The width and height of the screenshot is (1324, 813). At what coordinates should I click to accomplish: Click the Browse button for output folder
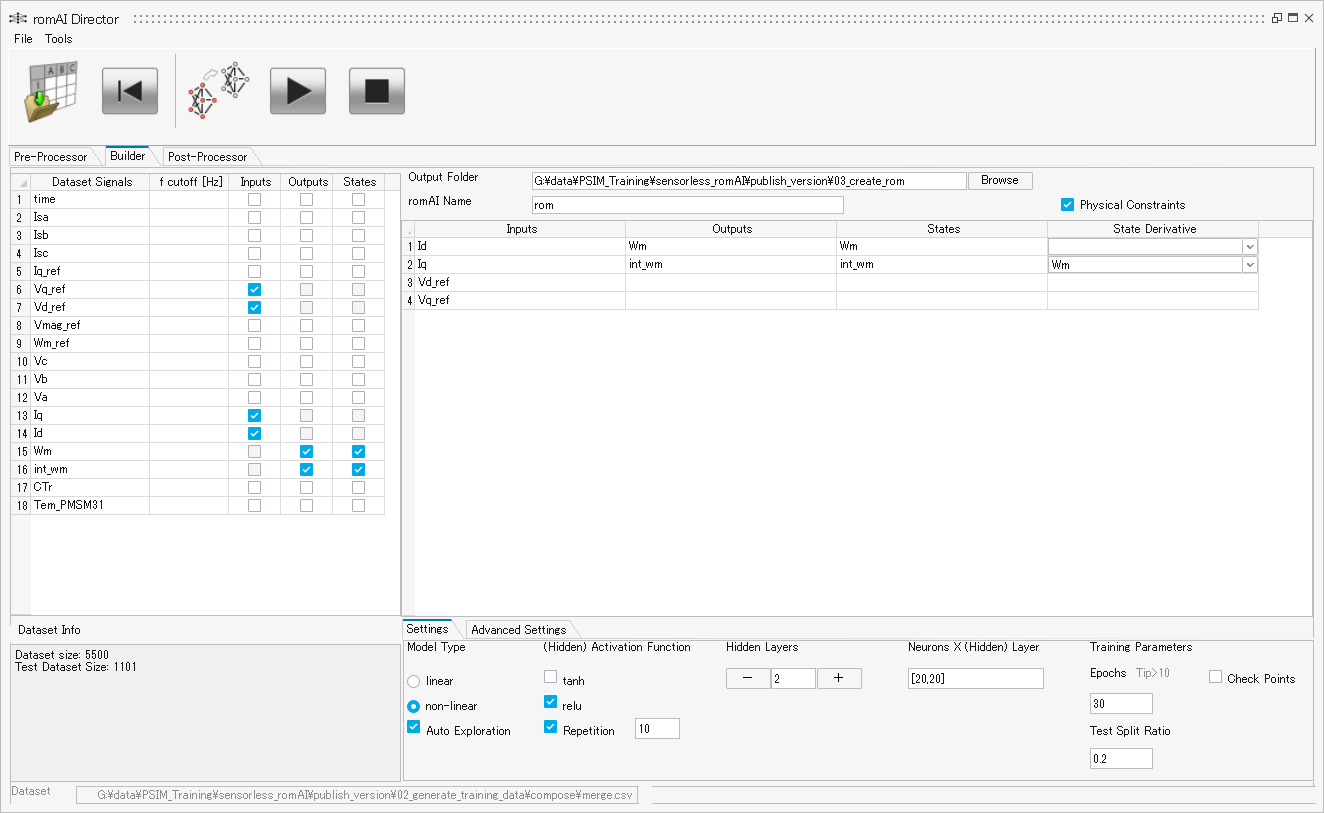pyautogui.click(x=999, y=181)
